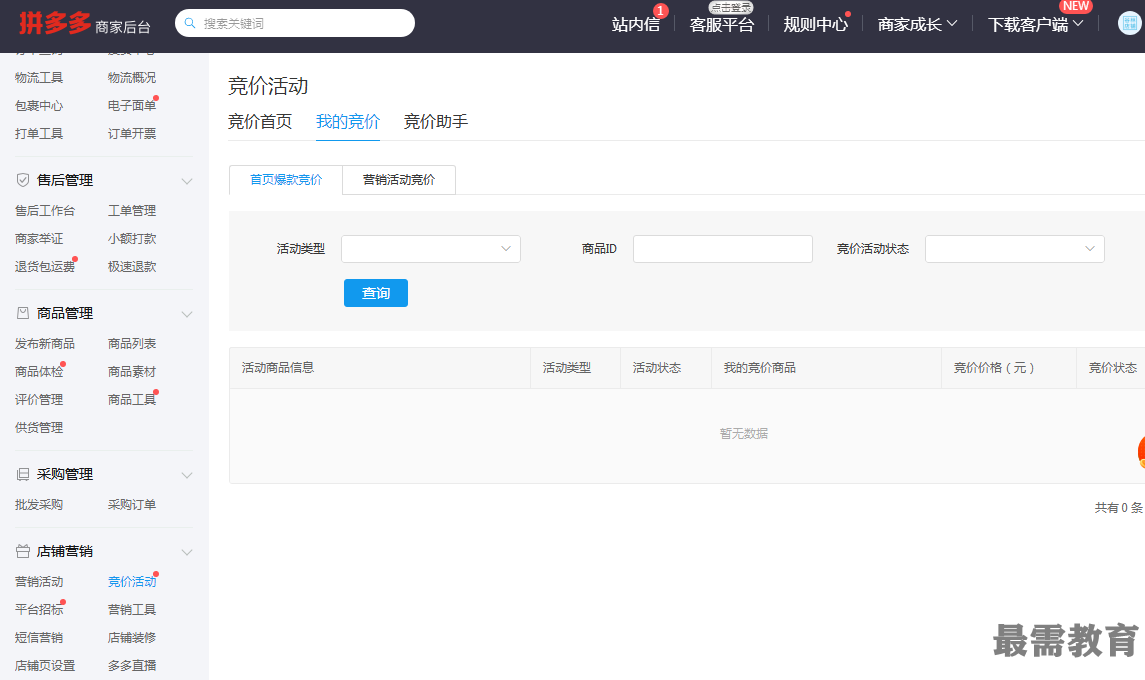Open 工单管理 in sidebar
The image size is (1145, 680).
[x=131, y=210]
